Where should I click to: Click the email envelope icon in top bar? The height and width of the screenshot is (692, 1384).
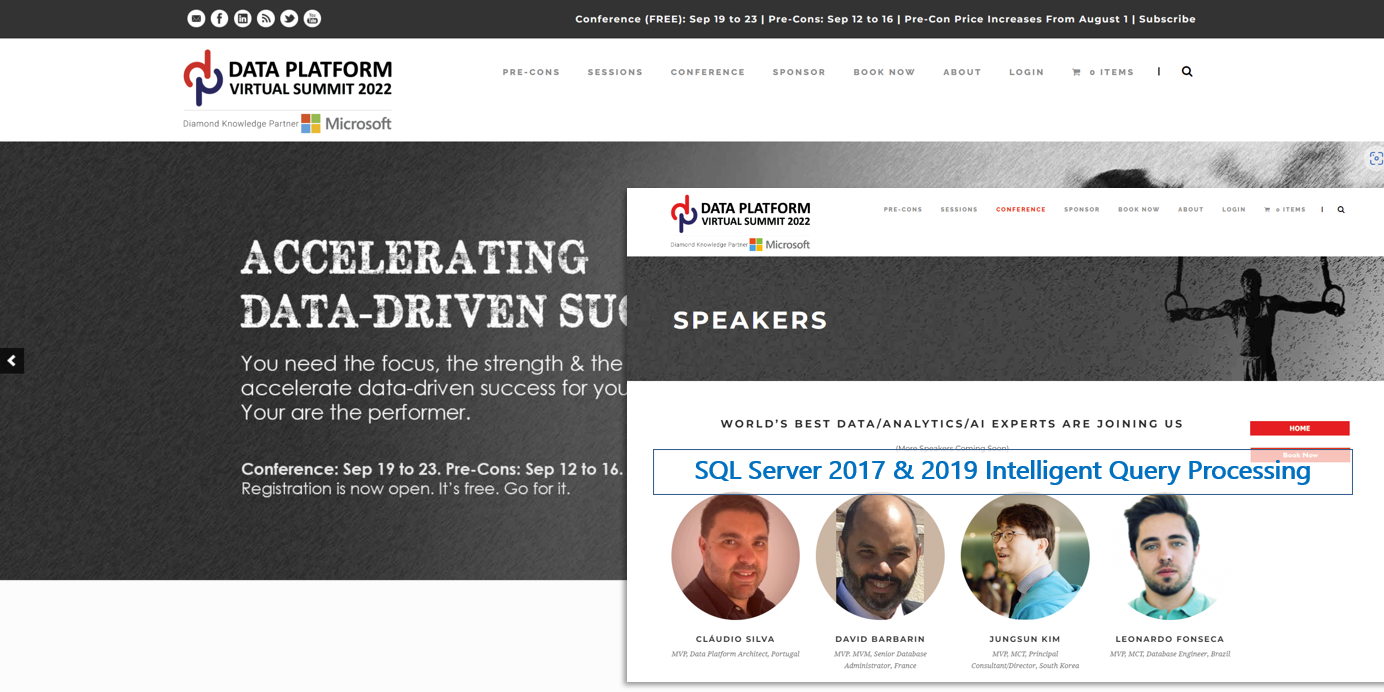point(196,18)
